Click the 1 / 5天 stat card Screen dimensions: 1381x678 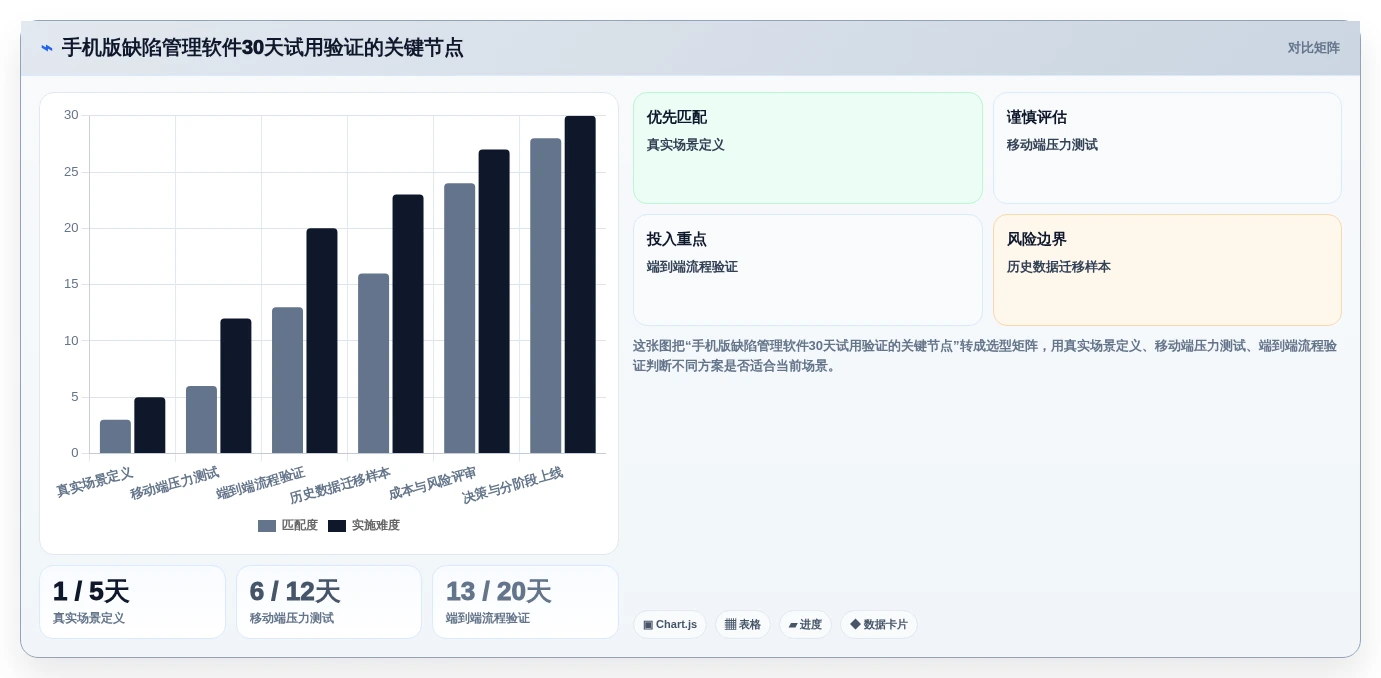(x=132, y=602)
